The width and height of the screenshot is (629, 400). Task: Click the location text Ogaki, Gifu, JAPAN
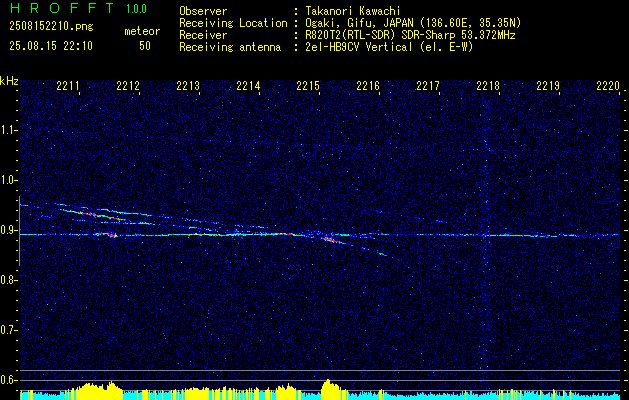(359, 23)
